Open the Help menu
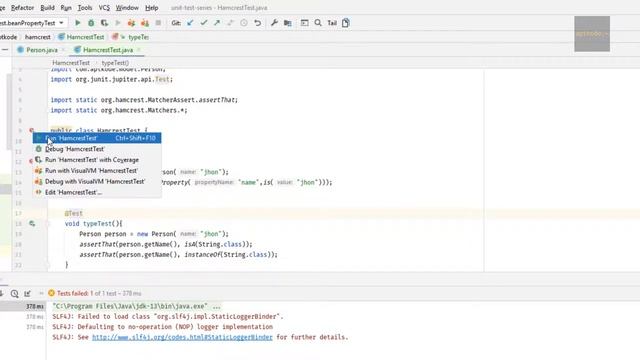 pyautogui.click(x=151, y=8)
